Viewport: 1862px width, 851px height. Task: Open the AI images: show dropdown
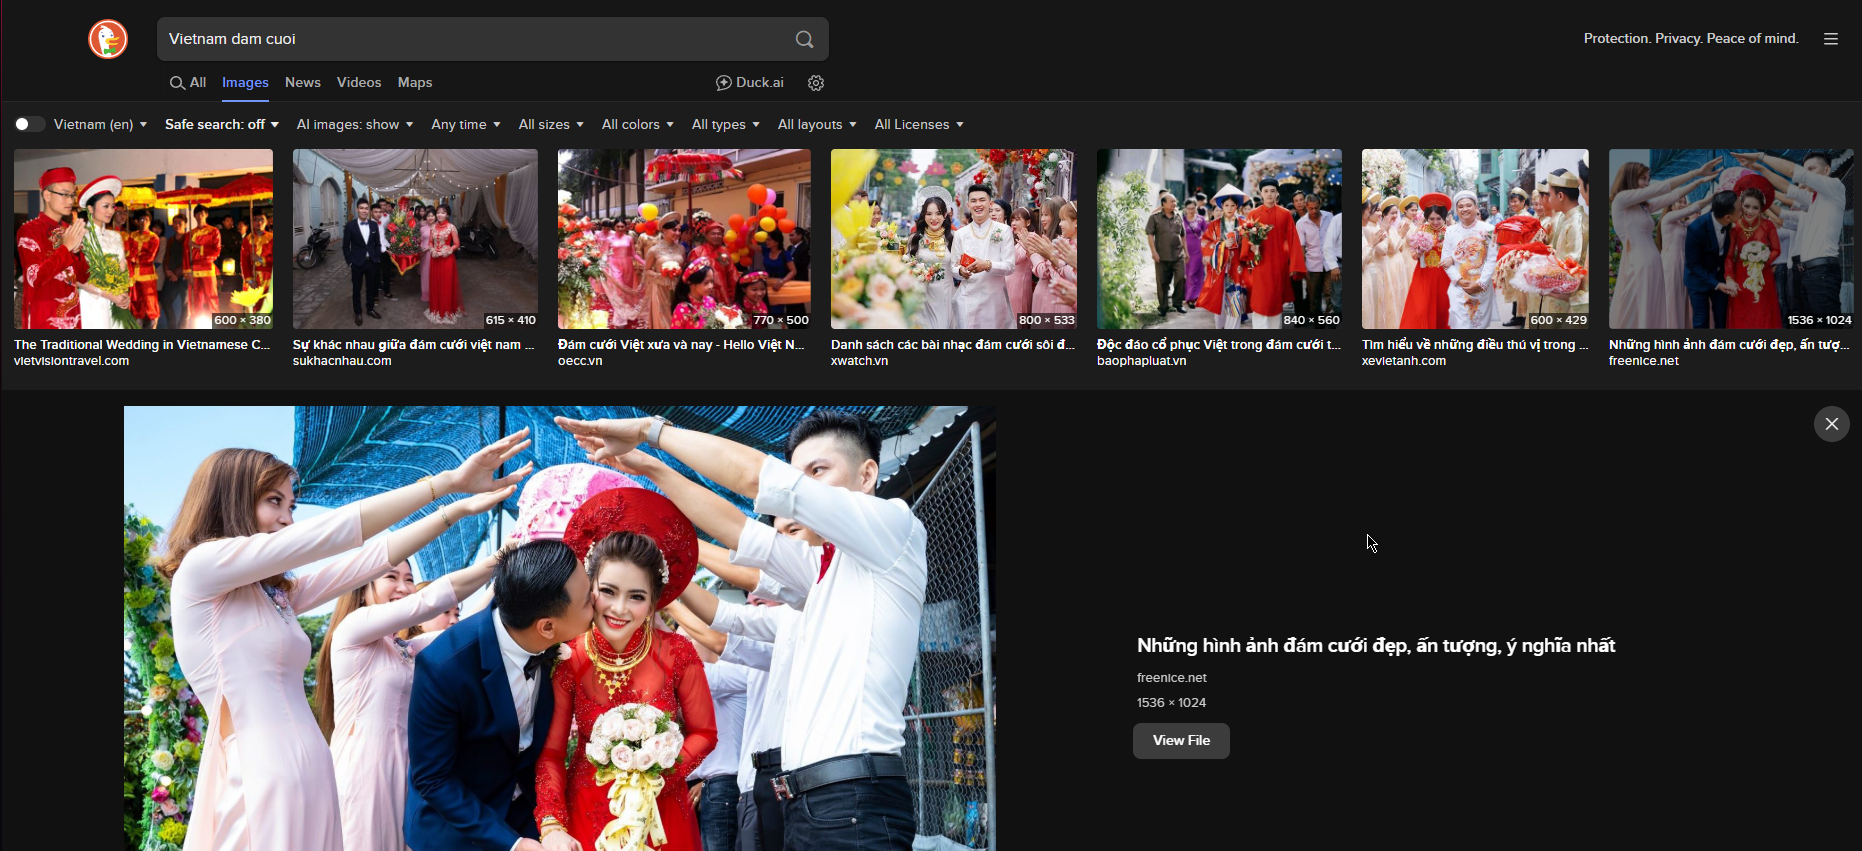354,124
